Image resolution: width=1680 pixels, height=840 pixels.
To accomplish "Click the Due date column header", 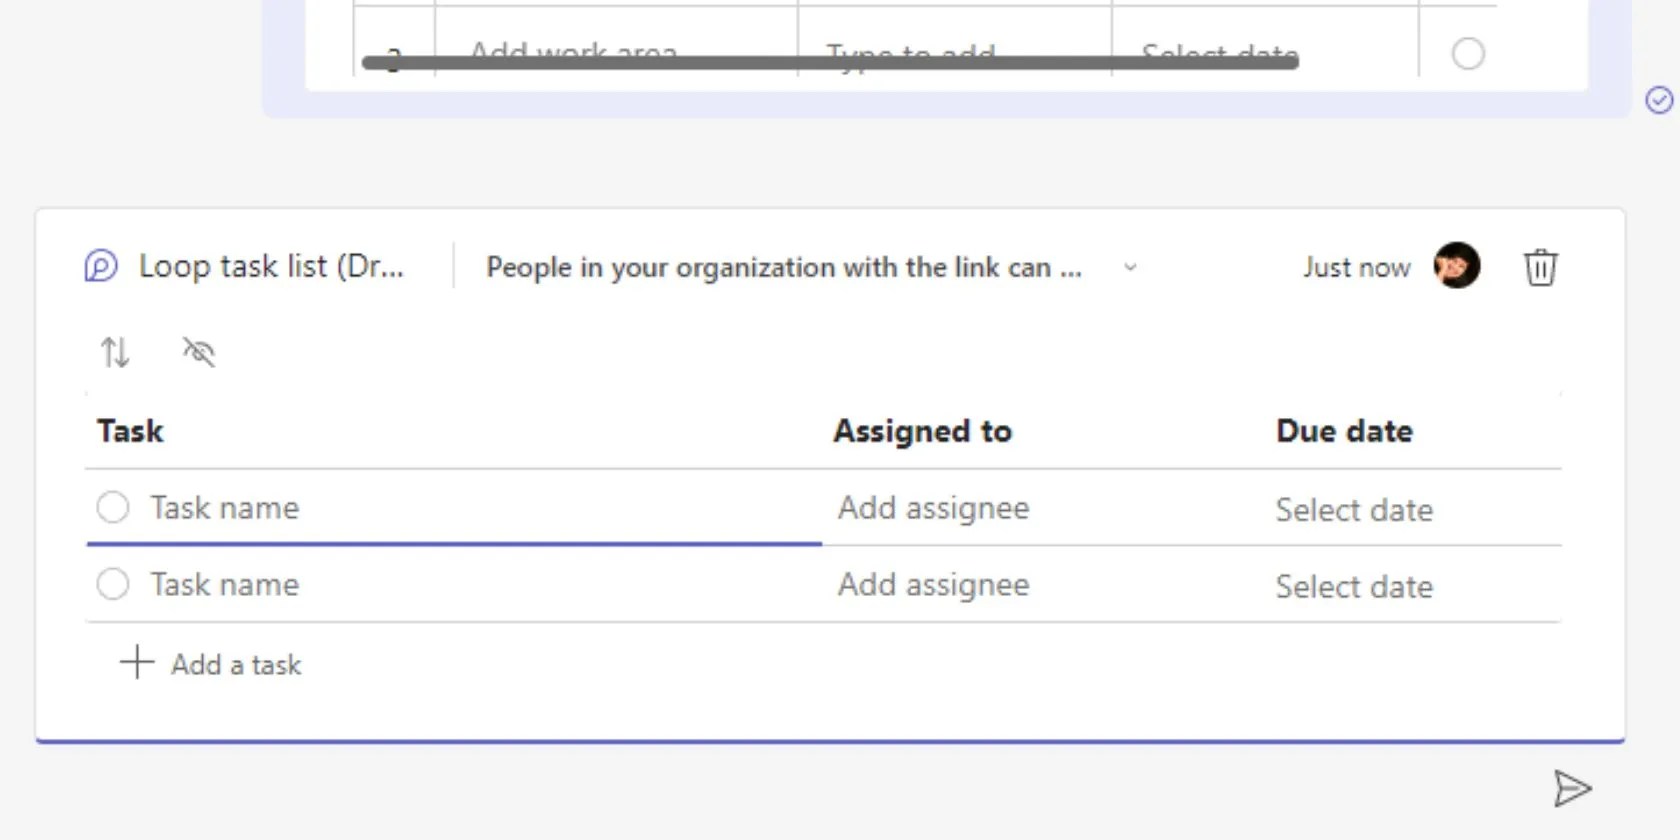I will pos(1343,430).
